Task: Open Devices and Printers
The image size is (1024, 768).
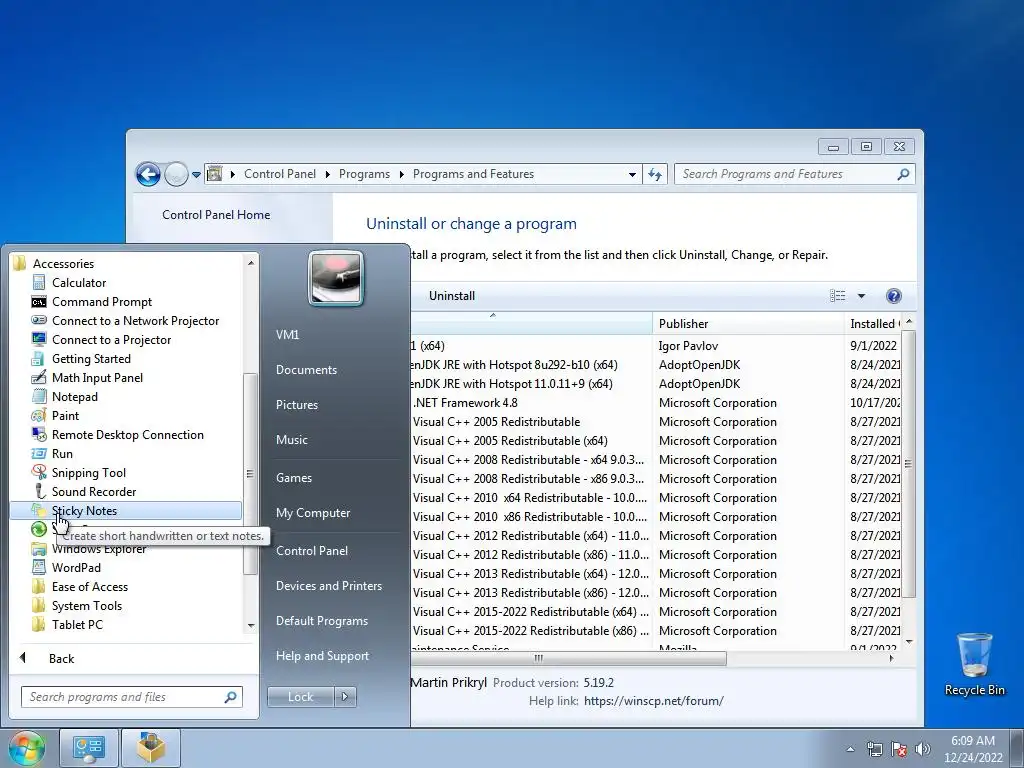Action: [x=328, y=586]
